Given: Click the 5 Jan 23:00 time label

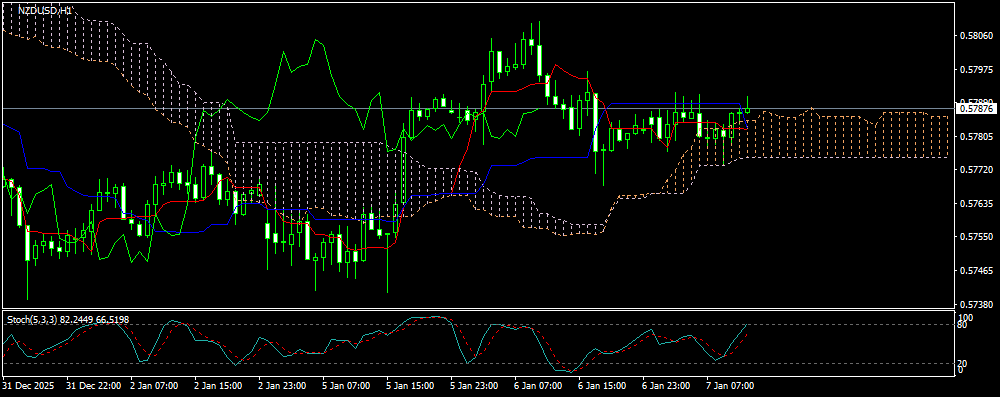Looking at the screenshot, I should pos(474,386).
